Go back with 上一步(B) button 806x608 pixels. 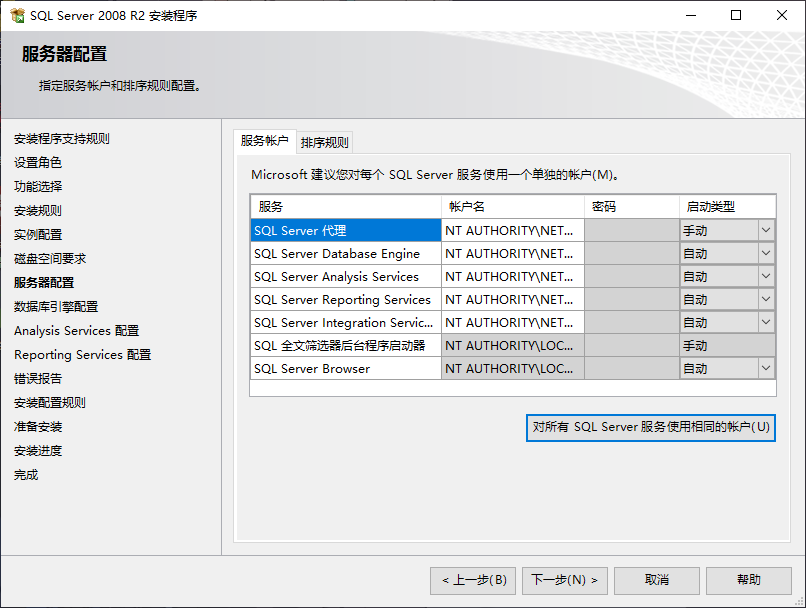point(473,581)
